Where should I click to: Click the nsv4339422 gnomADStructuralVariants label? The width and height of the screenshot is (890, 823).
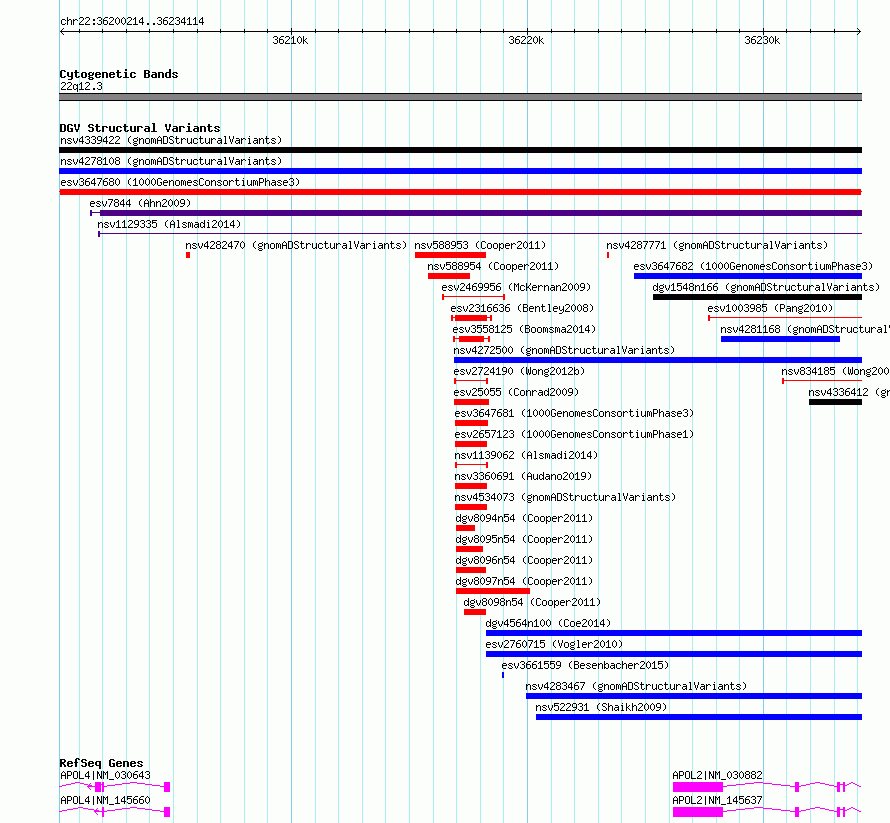pos(171,140)
